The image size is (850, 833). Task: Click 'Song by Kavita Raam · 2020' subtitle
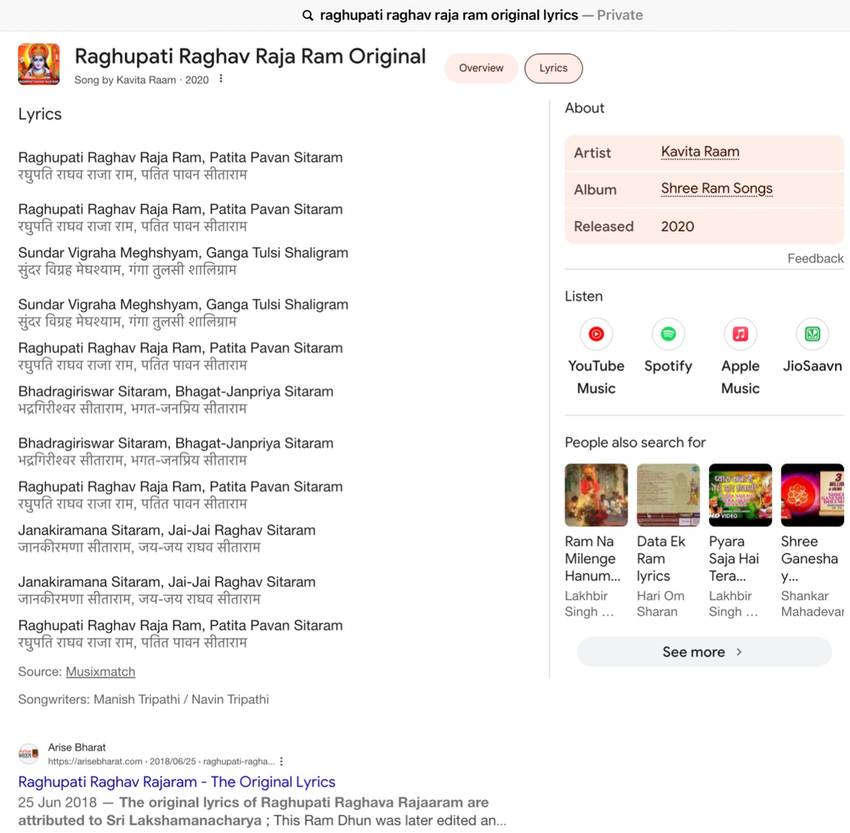(x=141, y=80)
